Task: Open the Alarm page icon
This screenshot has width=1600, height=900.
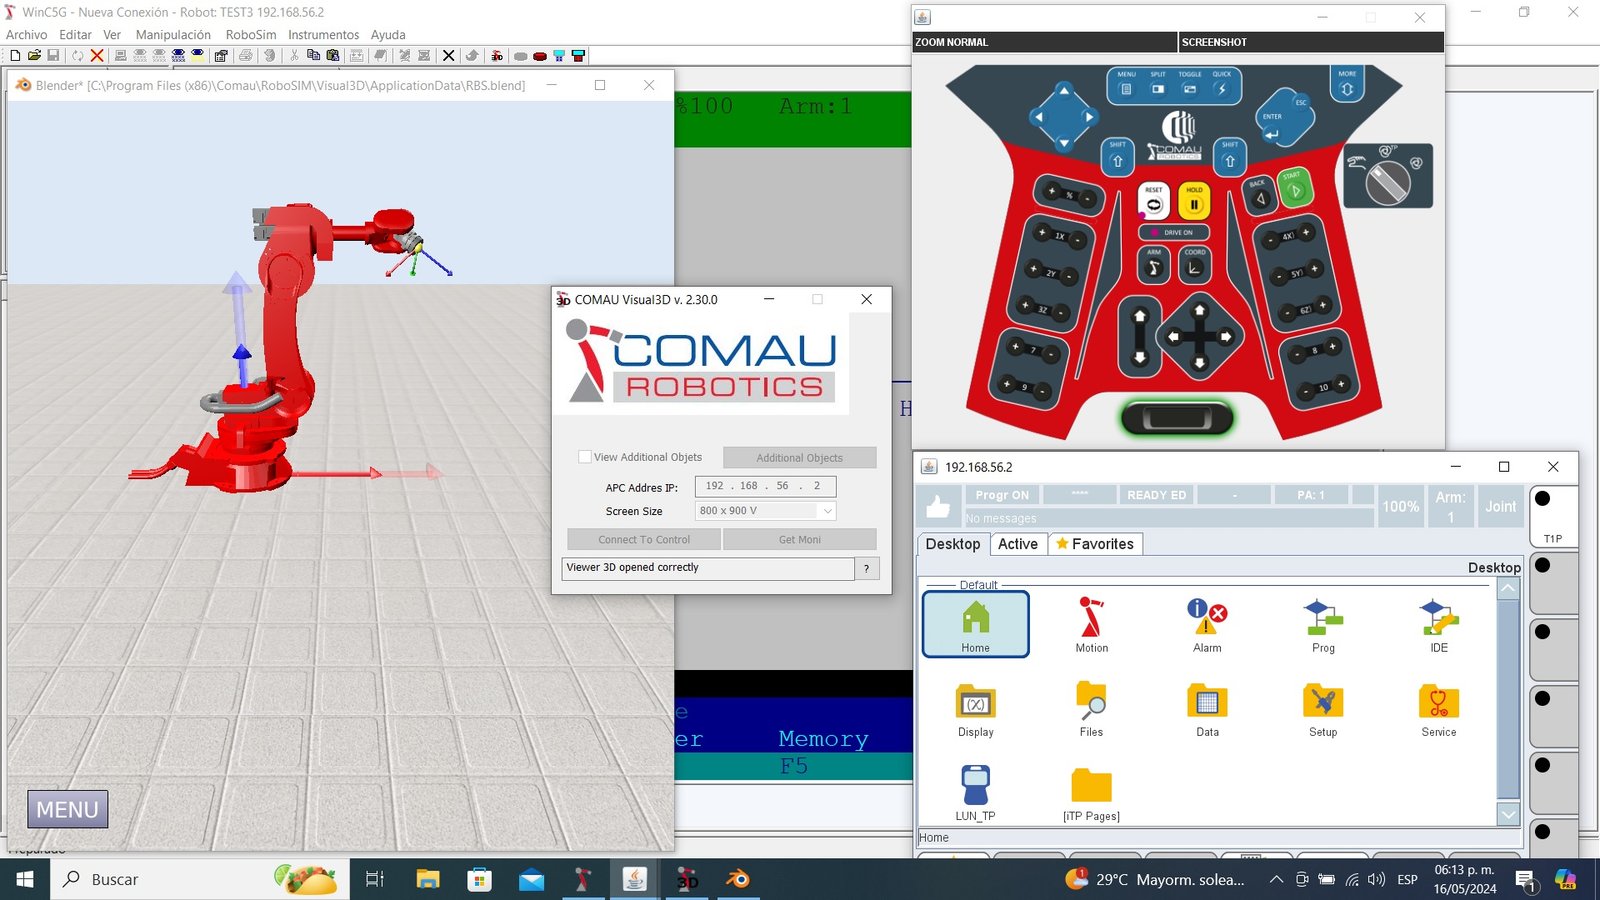Action: pos(1207,624)
